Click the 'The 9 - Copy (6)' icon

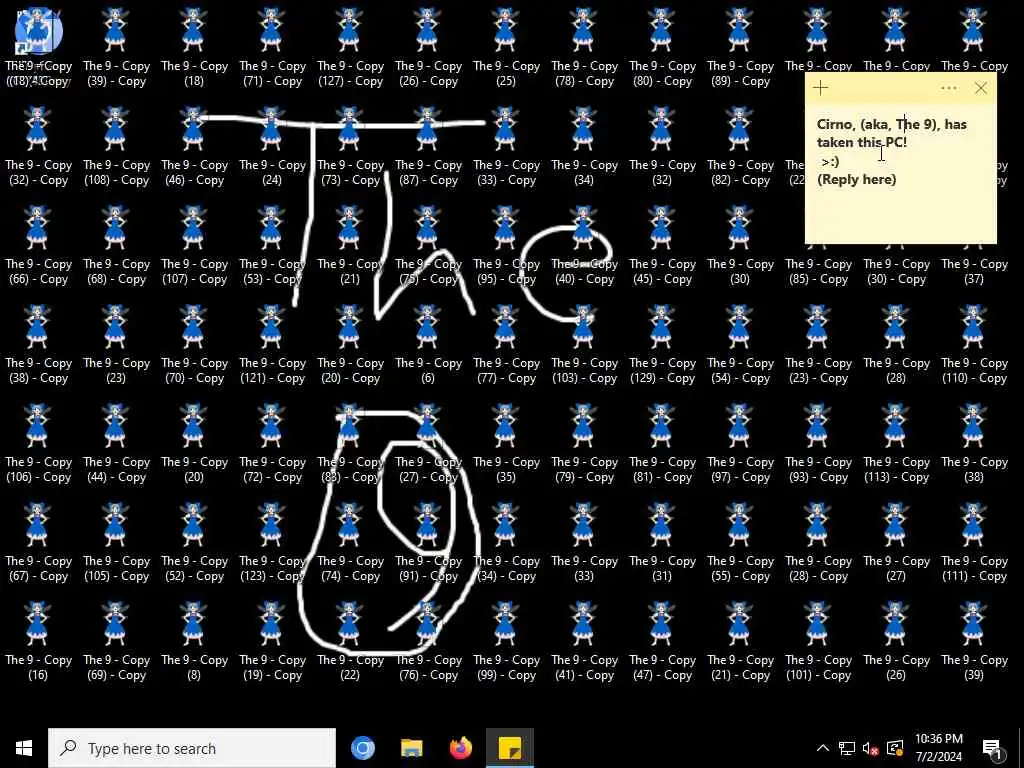[428, 345]
